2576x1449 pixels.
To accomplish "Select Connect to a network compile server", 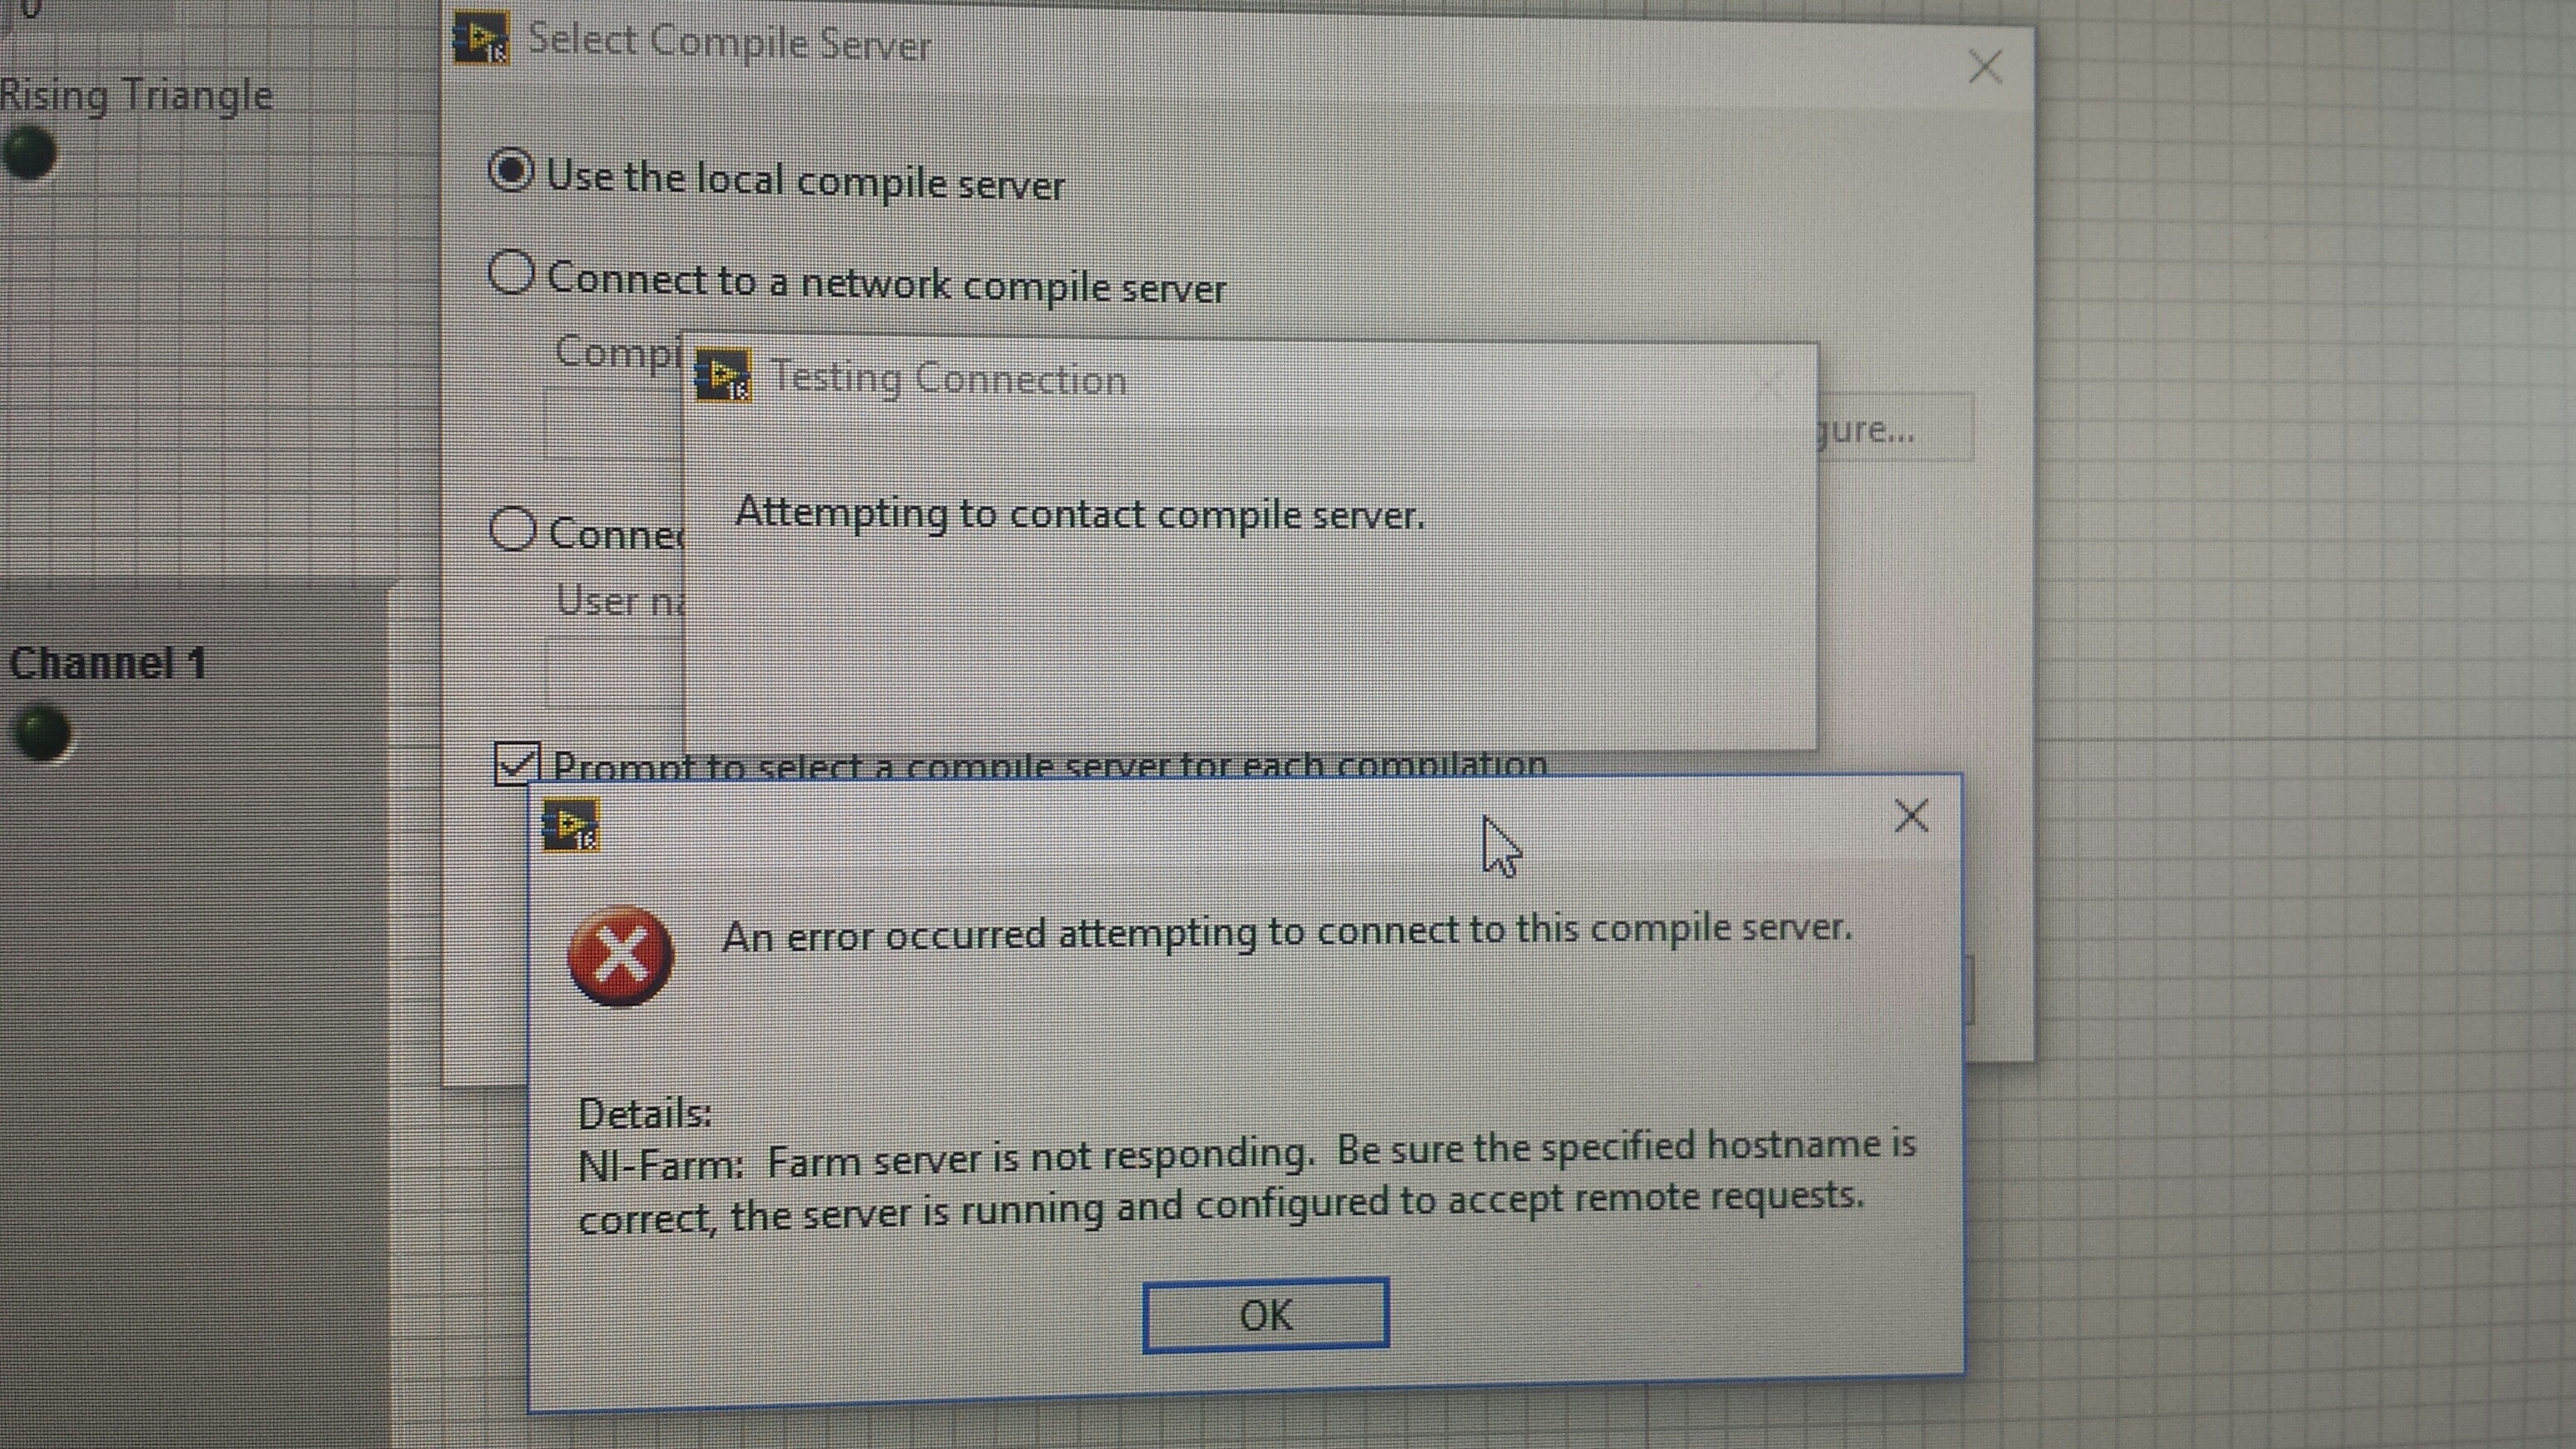I will [511, 272].
